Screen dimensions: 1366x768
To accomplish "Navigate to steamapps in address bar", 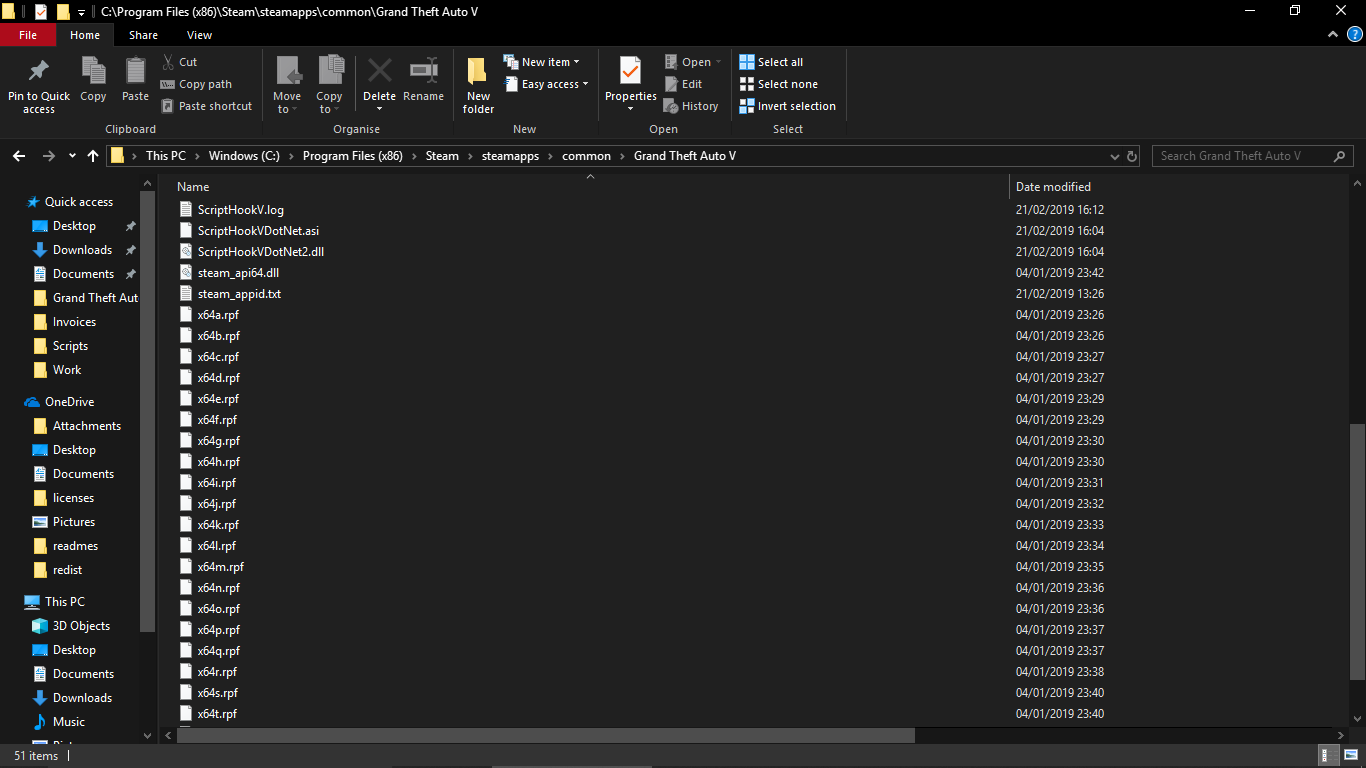I will (x=510, y=156).
